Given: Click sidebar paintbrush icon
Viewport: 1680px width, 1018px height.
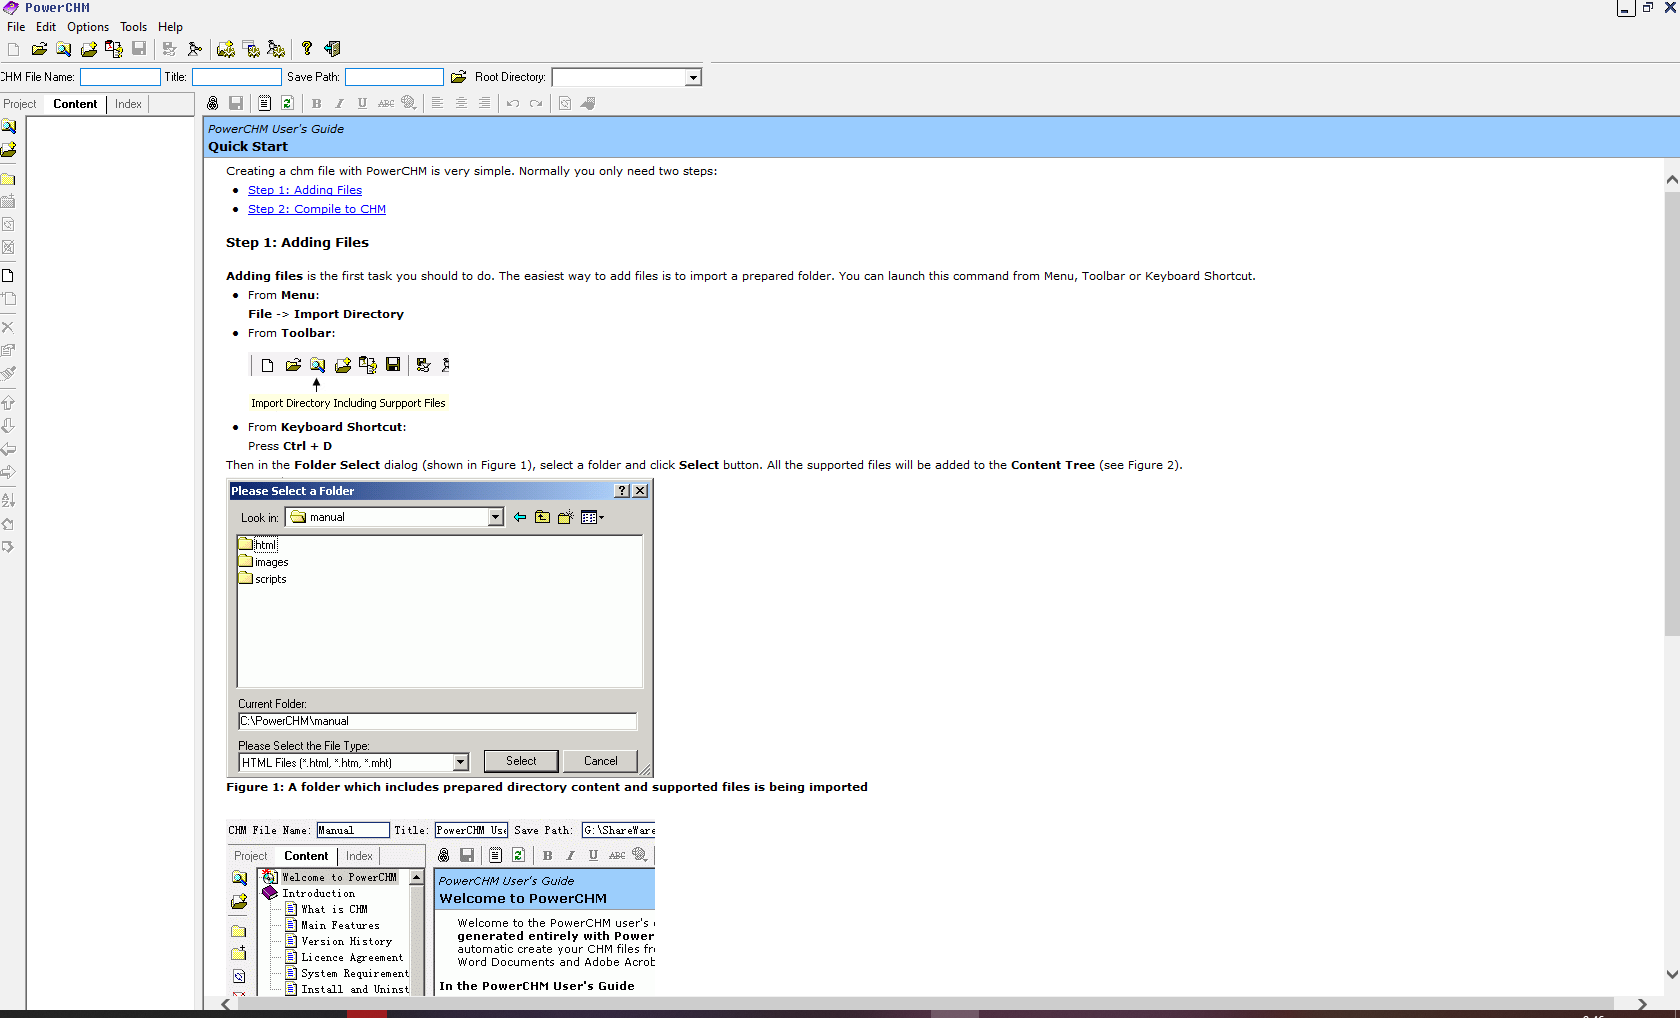Looking at the screenshot, I should tap(8, 373).
